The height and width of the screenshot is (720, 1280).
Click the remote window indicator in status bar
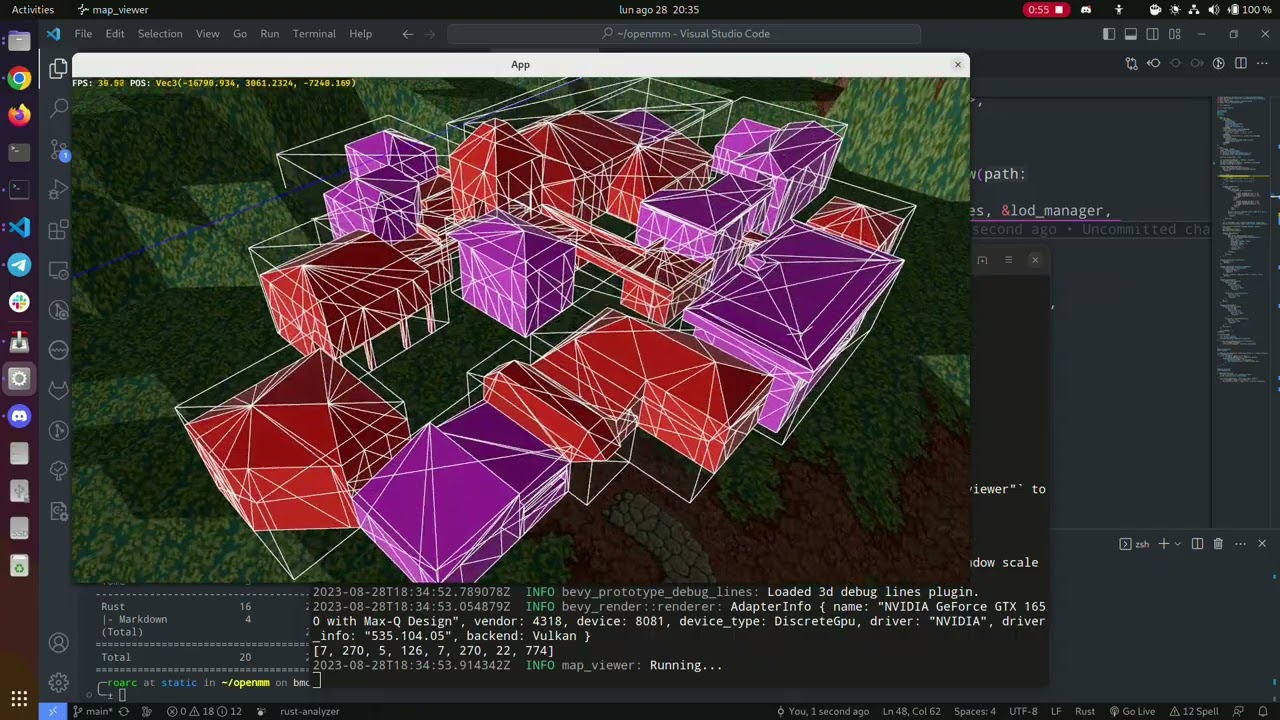point(52,711)
